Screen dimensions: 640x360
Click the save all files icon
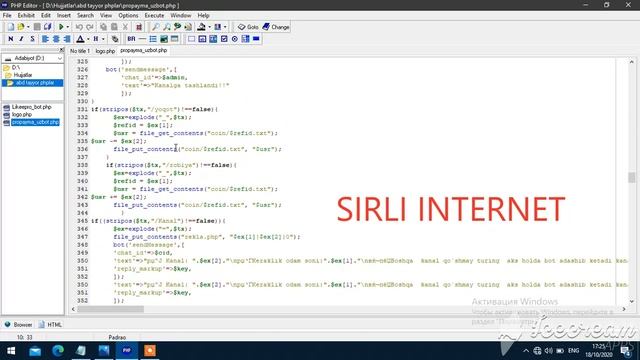47,27
